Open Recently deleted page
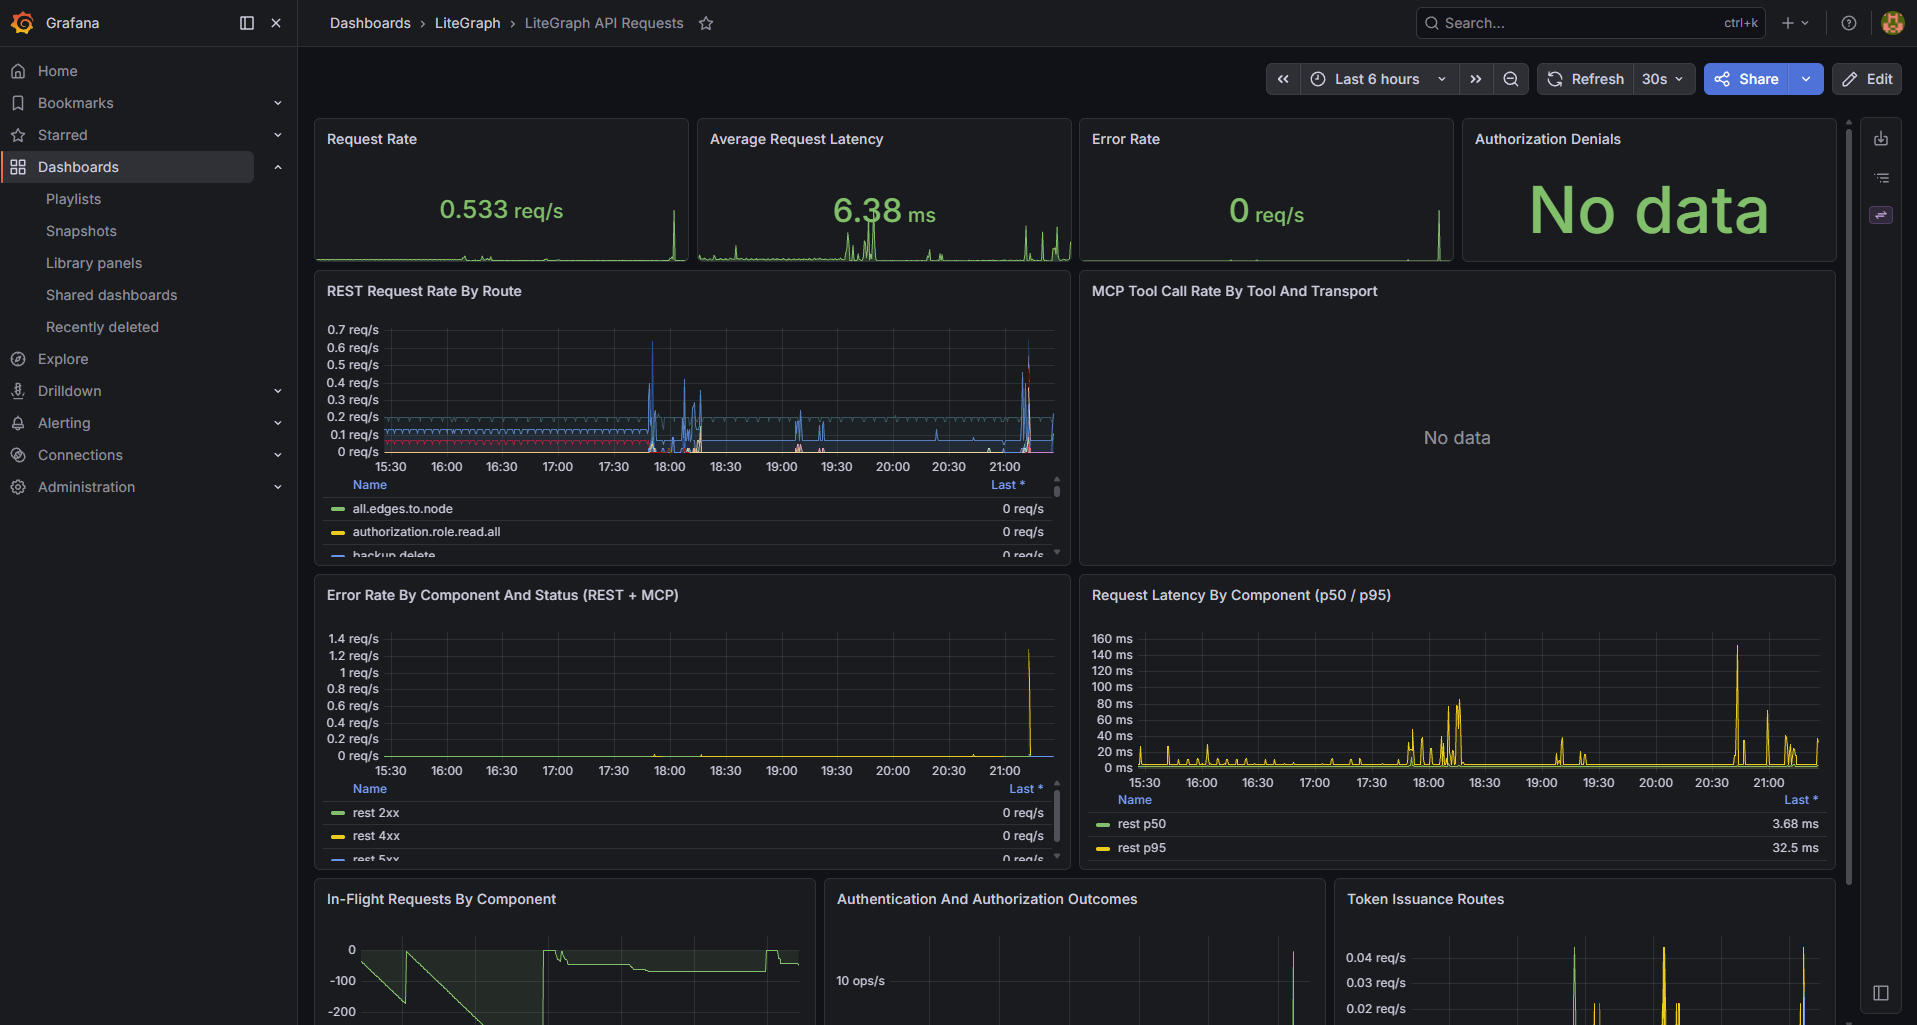Screen dimensions: 1917x1025 point(102,327)
